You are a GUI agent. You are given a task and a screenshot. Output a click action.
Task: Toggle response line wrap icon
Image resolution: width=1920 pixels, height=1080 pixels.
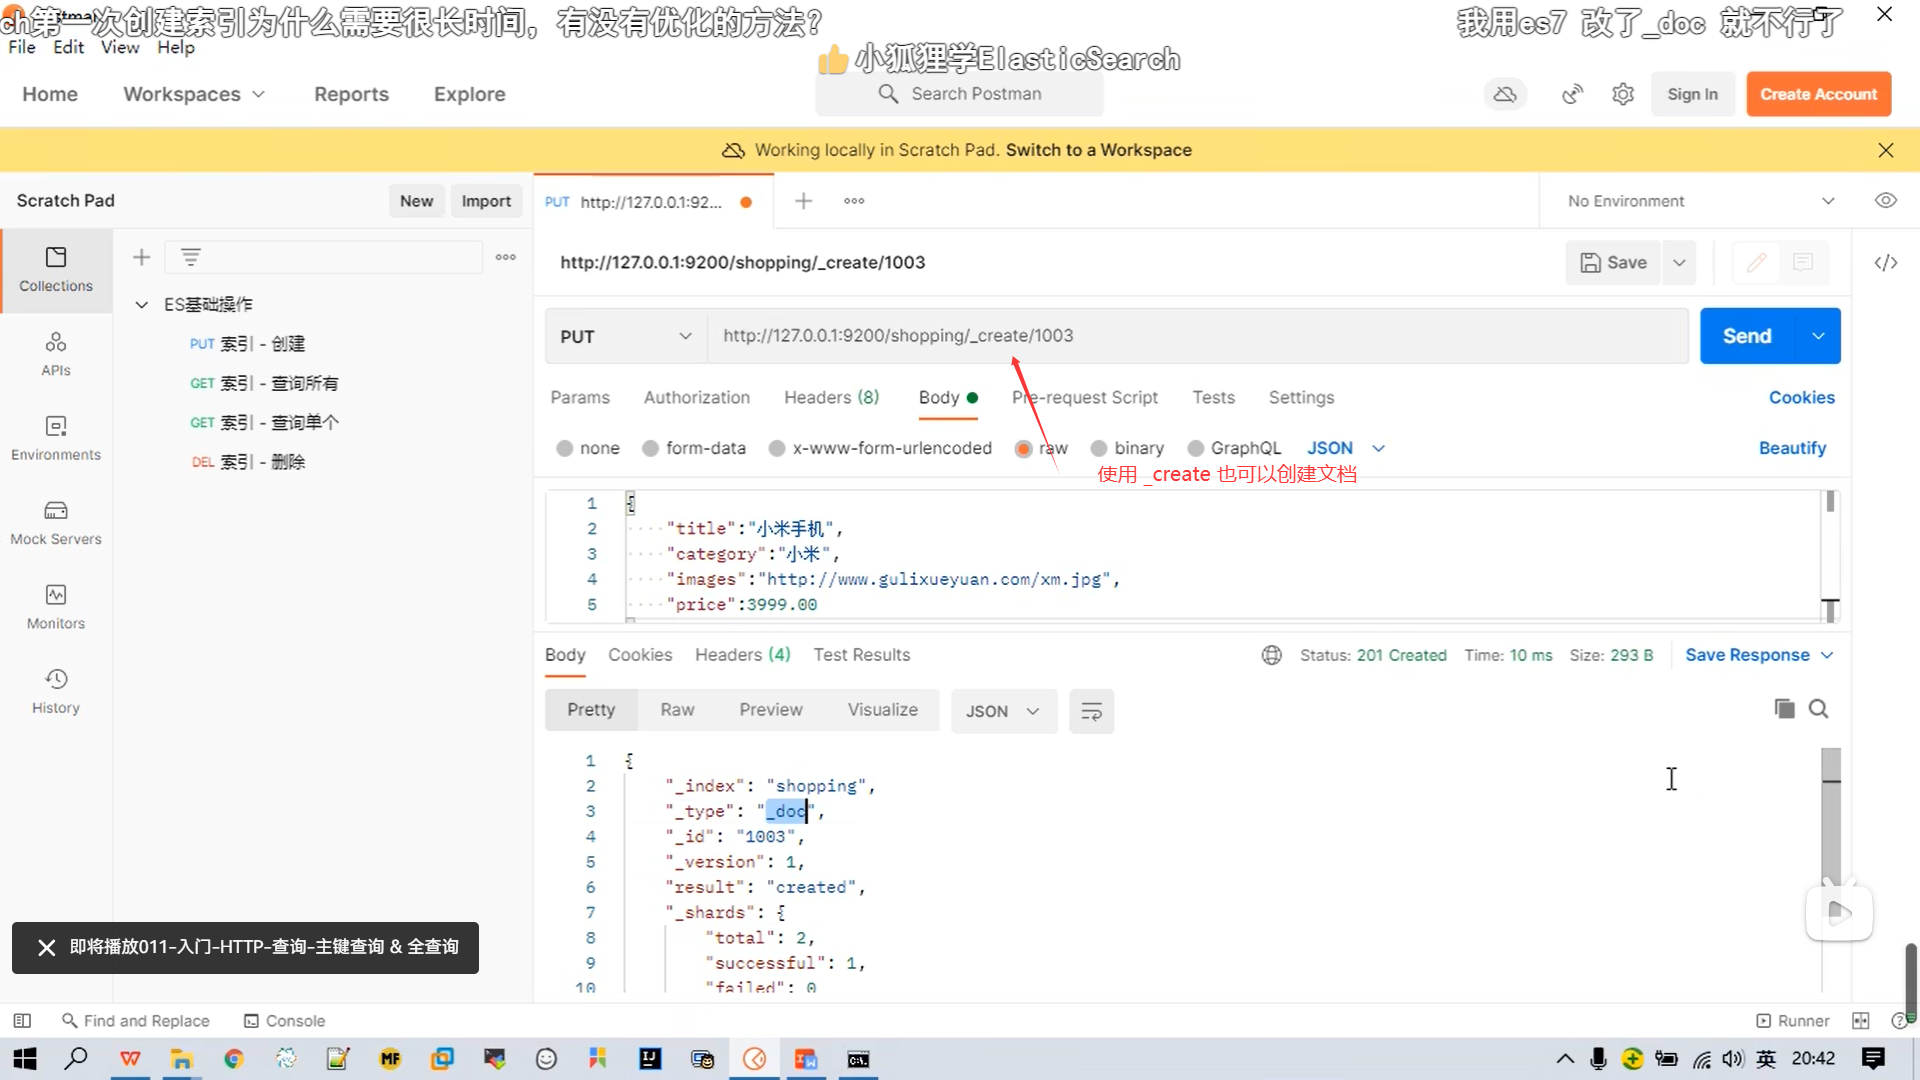point(1091,711)
